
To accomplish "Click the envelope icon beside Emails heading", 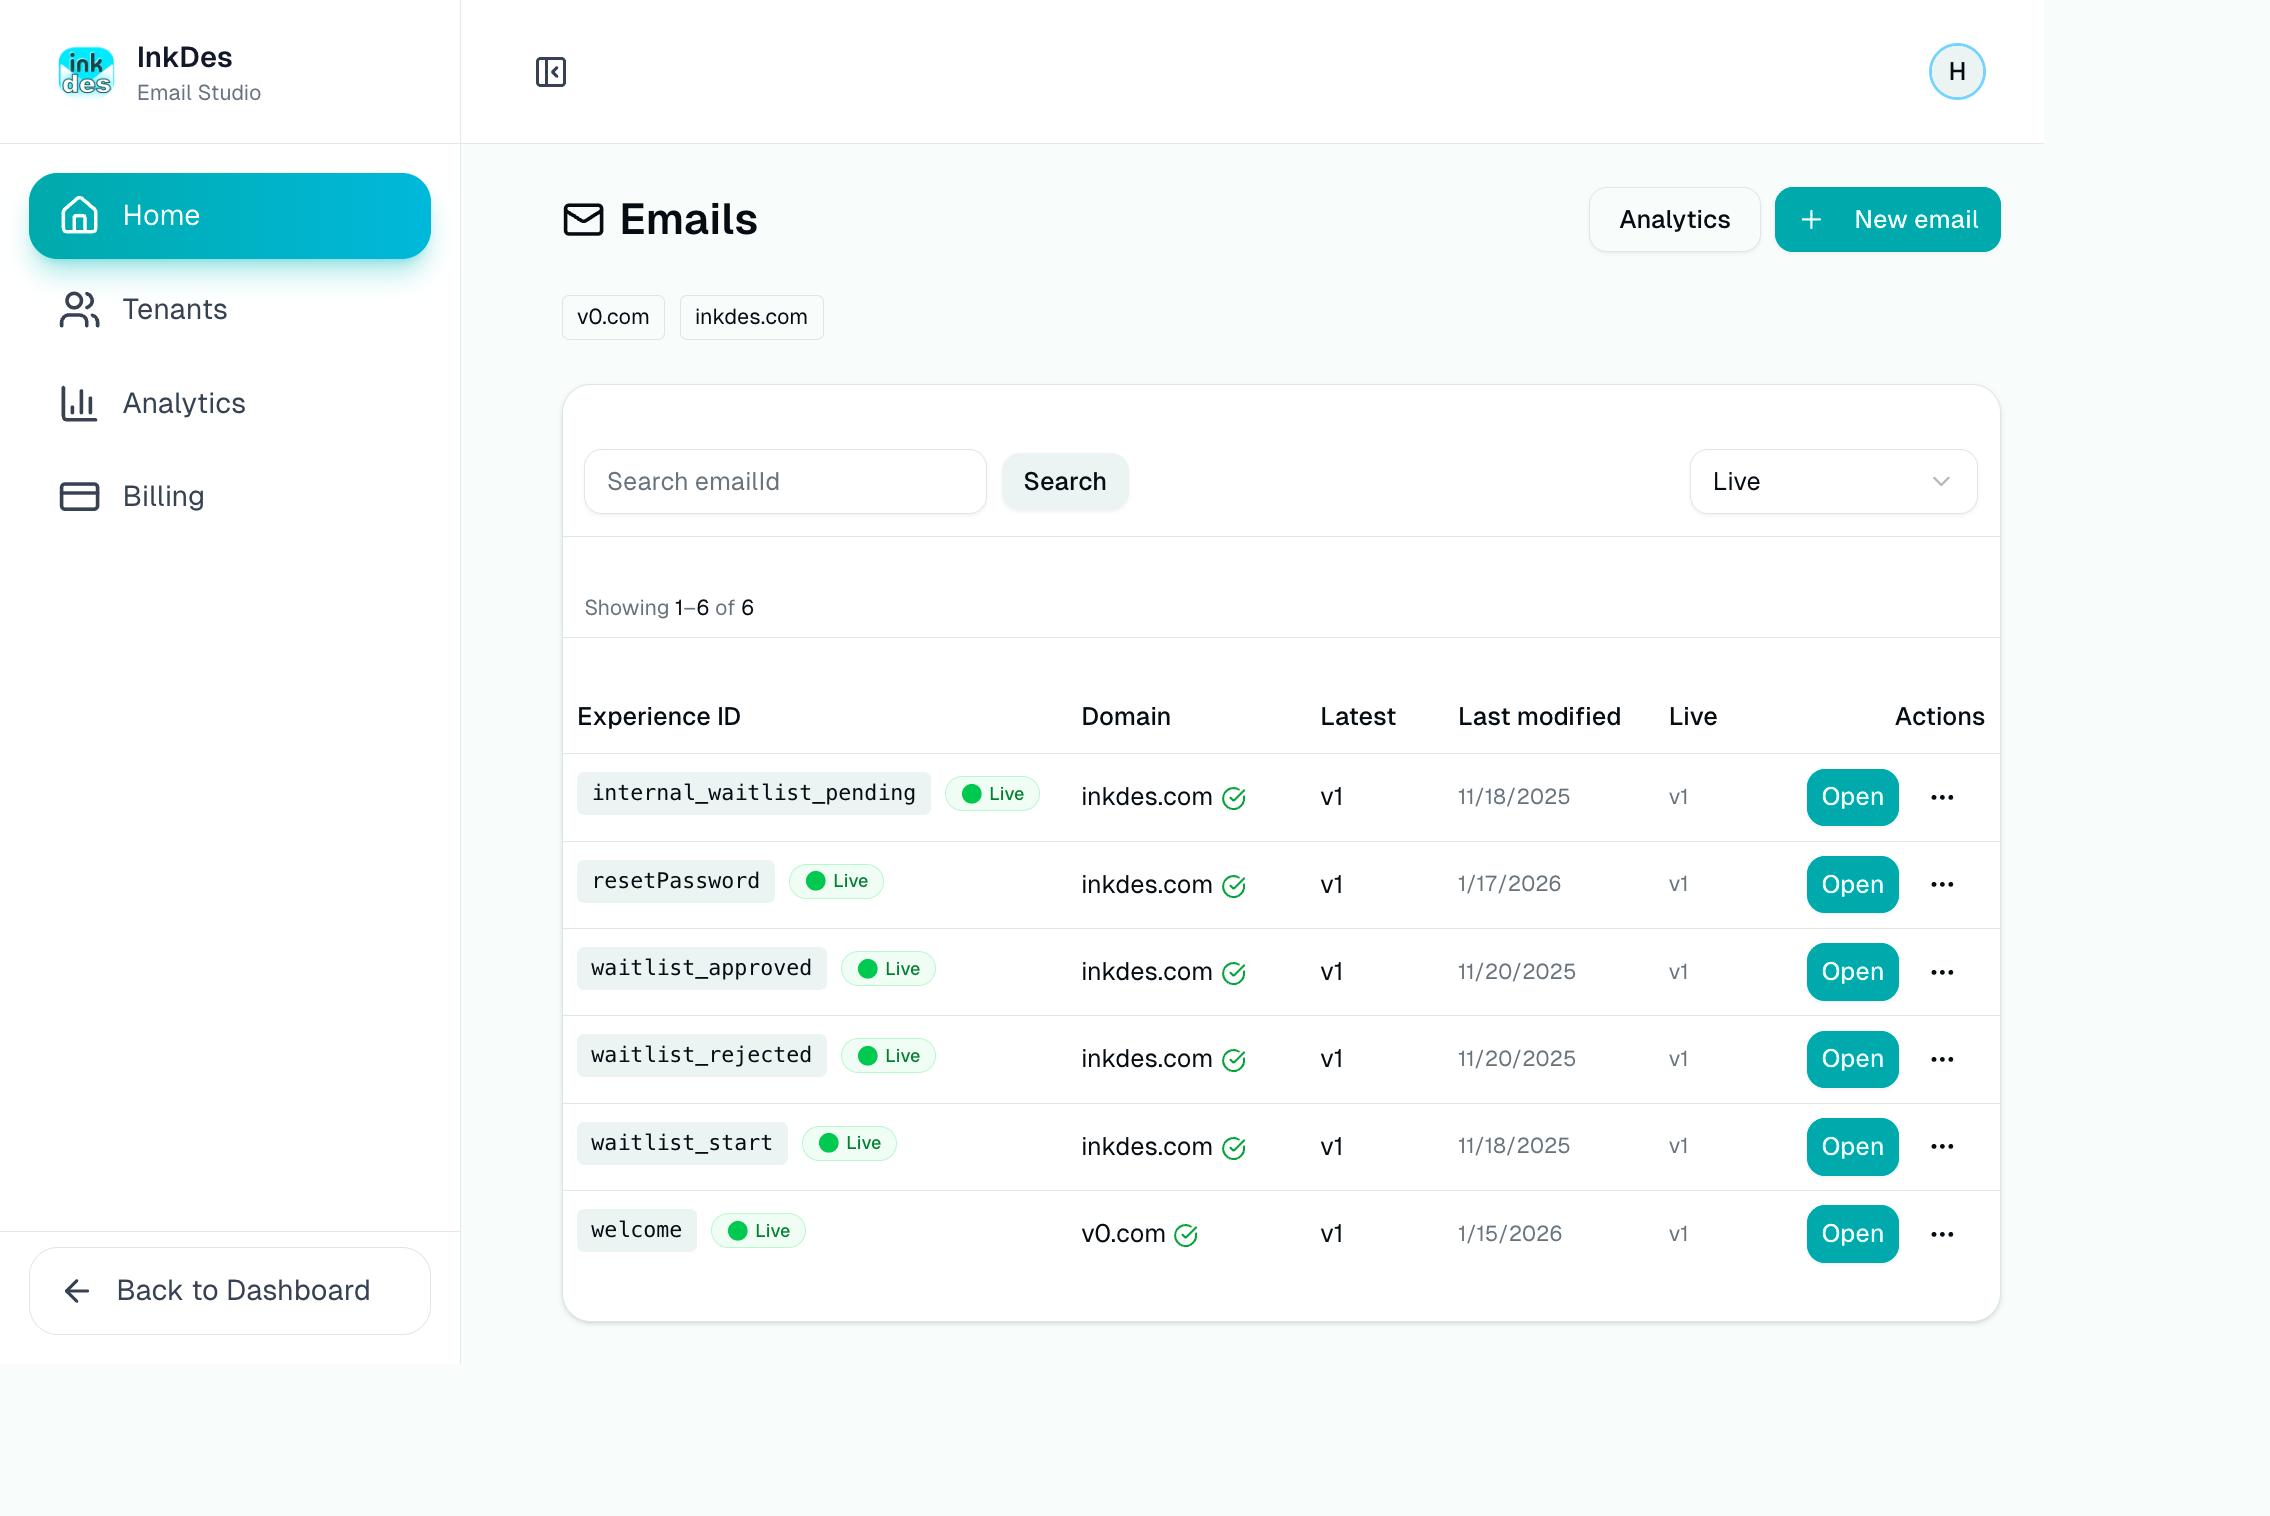I will coord(583,219).
